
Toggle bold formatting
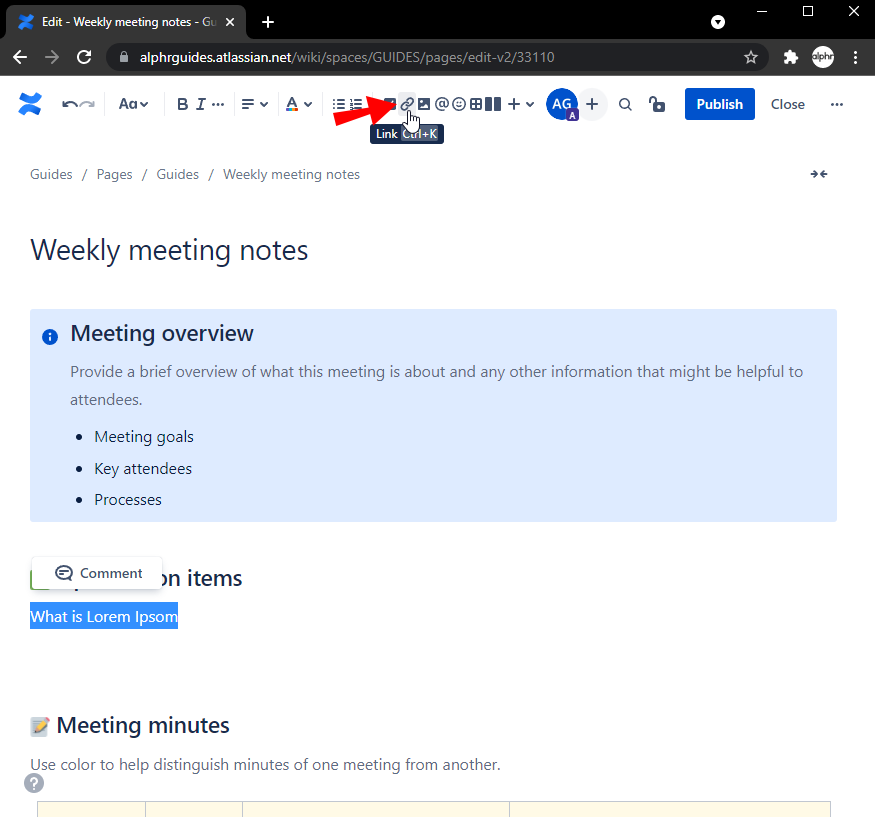tap(182, 104)
